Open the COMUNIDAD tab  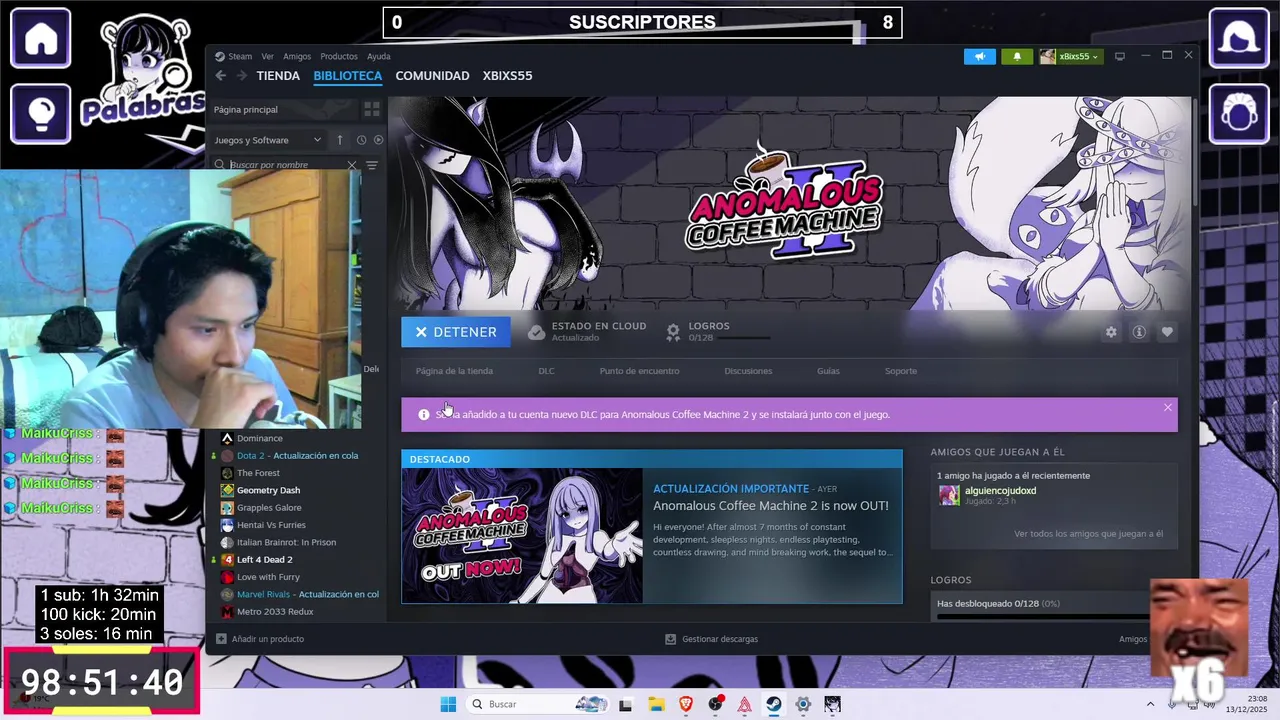coord(432,76)
